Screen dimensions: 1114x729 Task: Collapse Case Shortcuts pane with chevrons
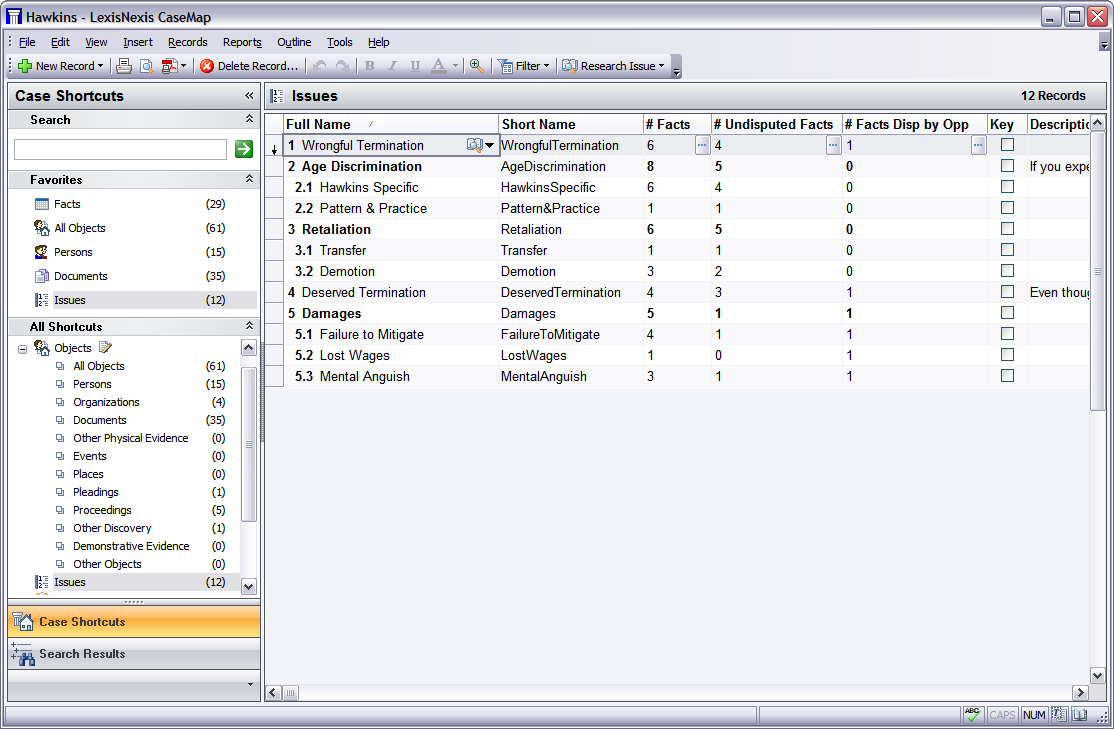coord(249,96)
